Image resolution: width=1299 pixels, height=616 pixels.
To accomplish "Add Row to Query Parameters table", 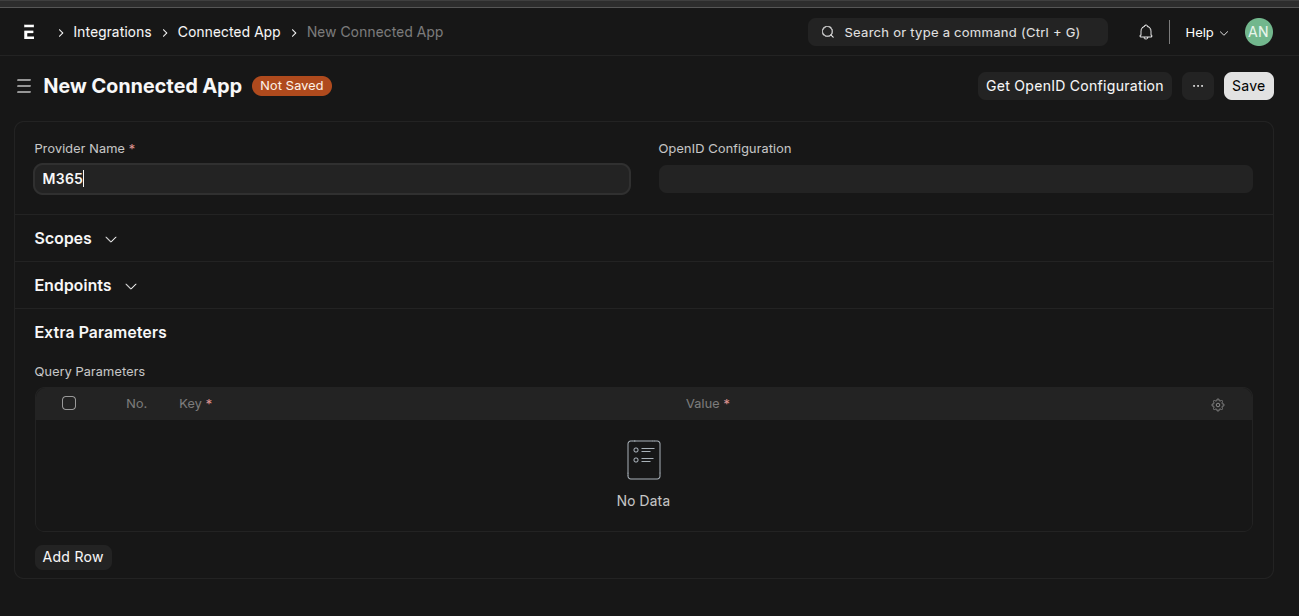I will (73, 557).
